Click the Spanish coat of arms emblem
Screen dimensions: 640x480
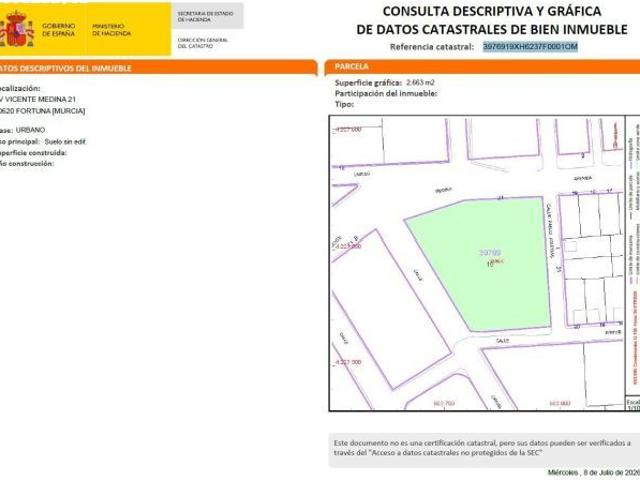point(17,29)
